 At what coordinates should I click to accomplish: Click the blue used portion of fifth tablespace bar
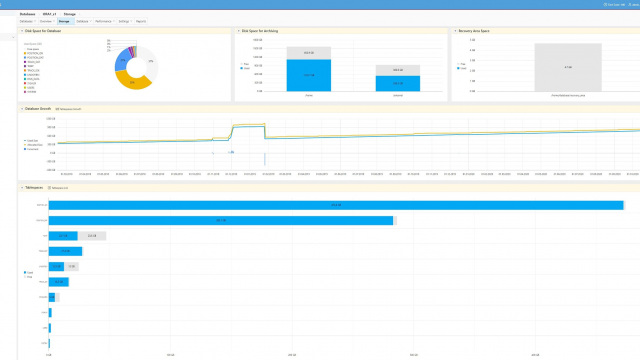click(56, 267)
